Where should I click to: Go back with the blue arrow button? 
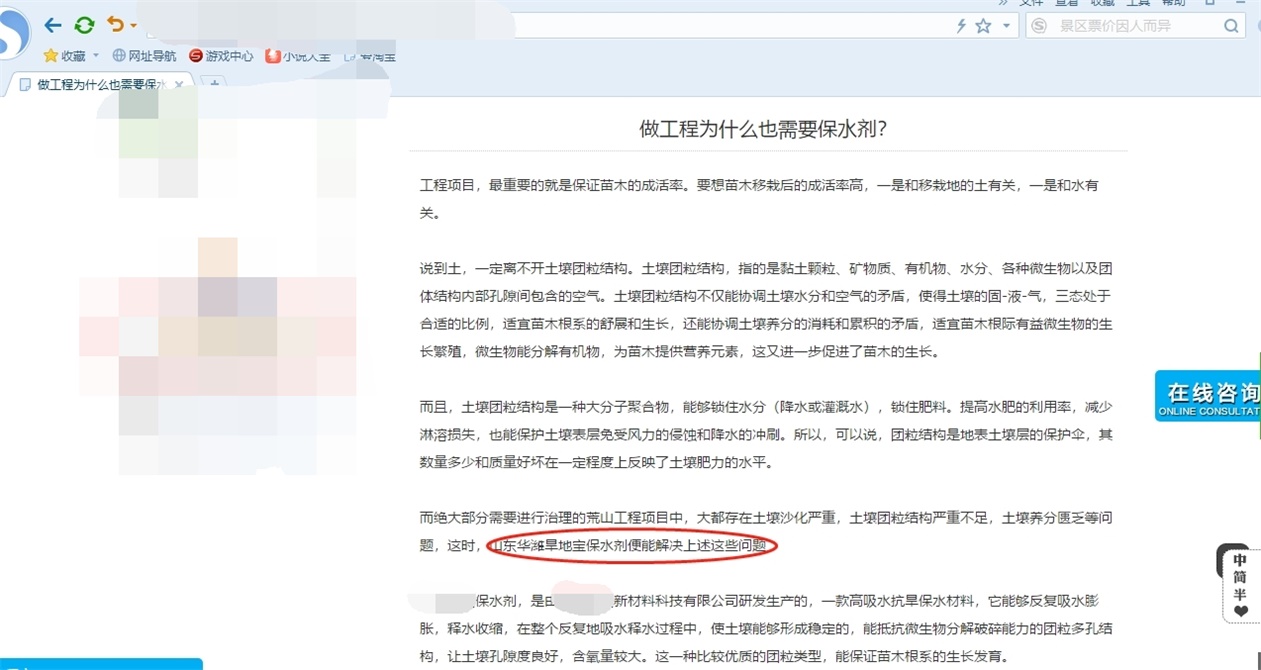53,25
